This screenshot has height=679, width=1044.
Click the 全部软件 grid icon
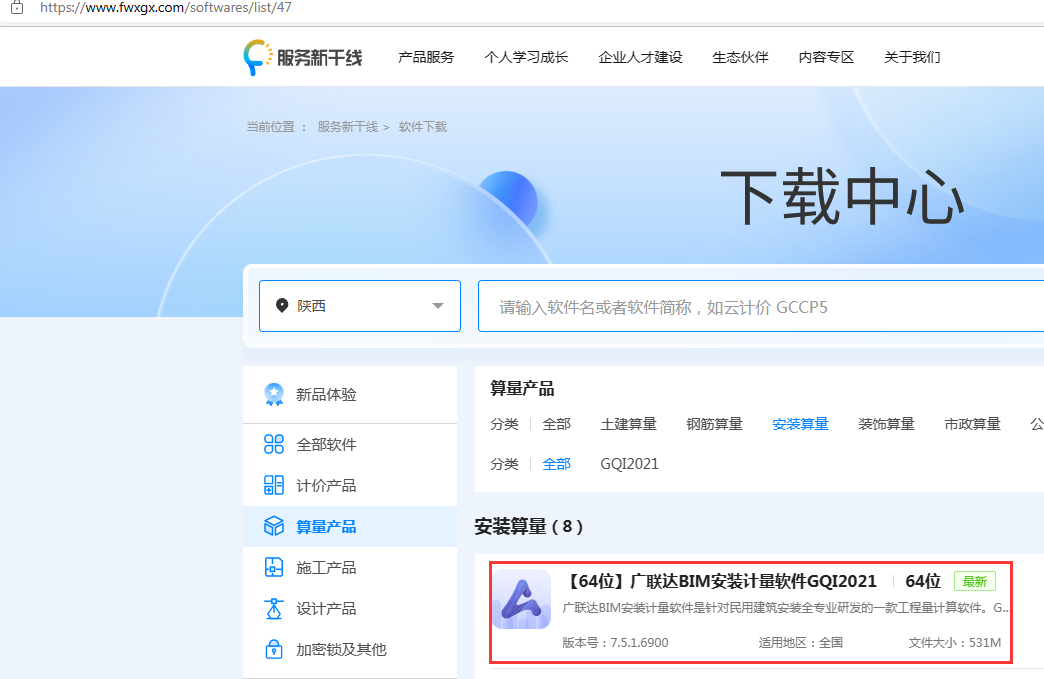(x=274, y=444)
